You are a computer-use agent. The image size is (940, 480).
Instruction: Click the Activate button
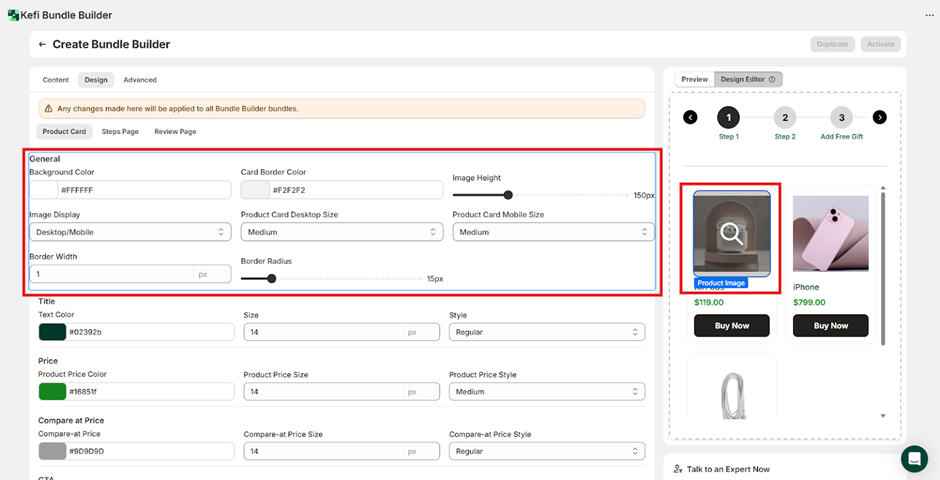881,44
